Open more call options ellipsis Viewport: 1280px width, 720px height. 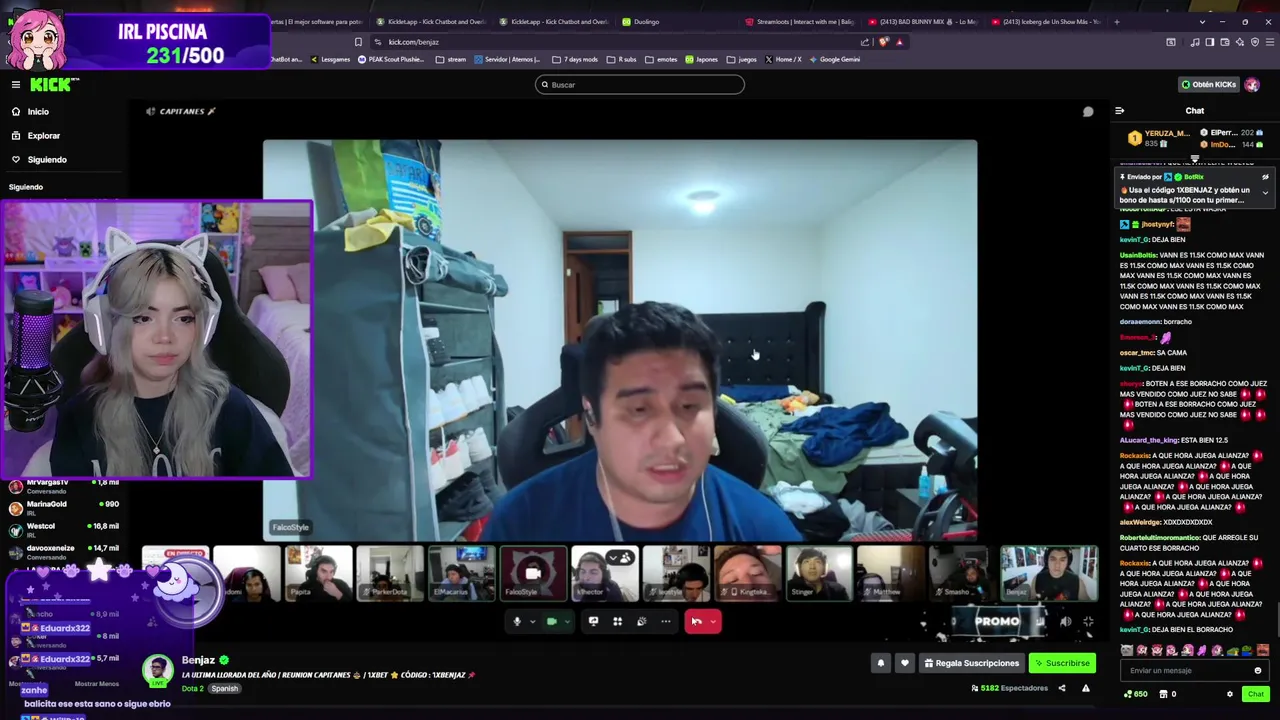pos(665,621)
